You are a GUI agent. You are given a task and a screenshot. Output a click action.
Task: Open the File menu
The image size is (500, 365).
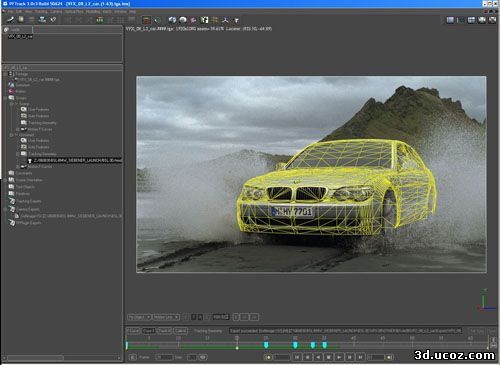pyautogui.click(x=10, y=12)
